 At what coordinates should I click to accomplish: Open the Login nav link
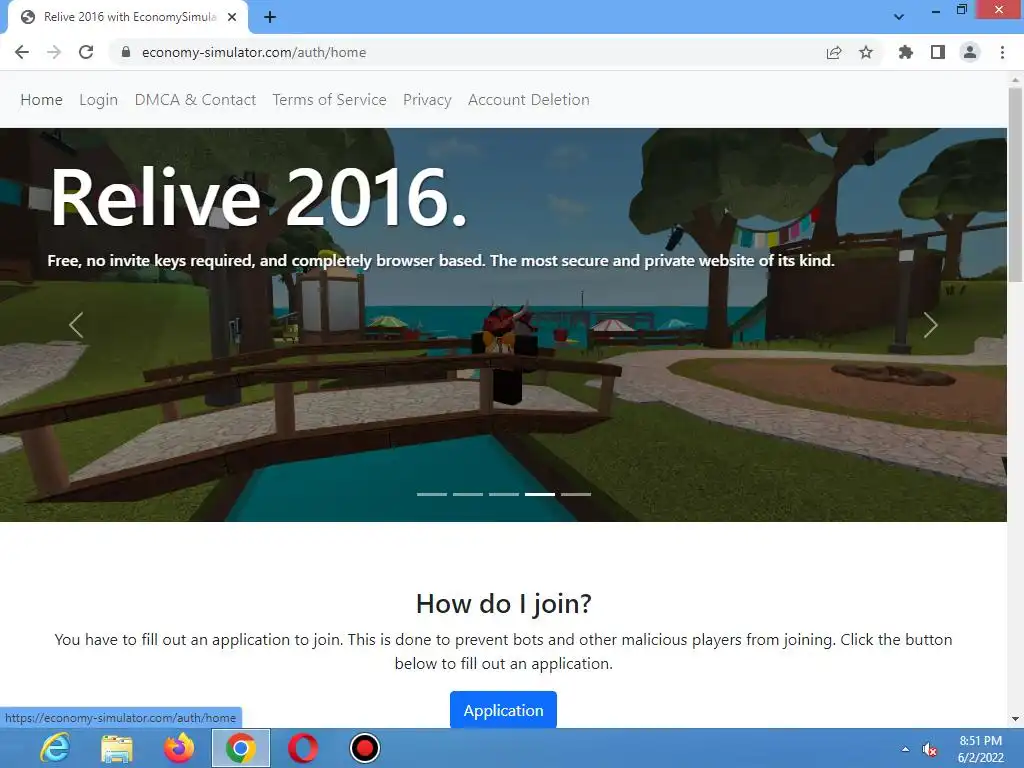pyautogui.click(x=99, y=100)
